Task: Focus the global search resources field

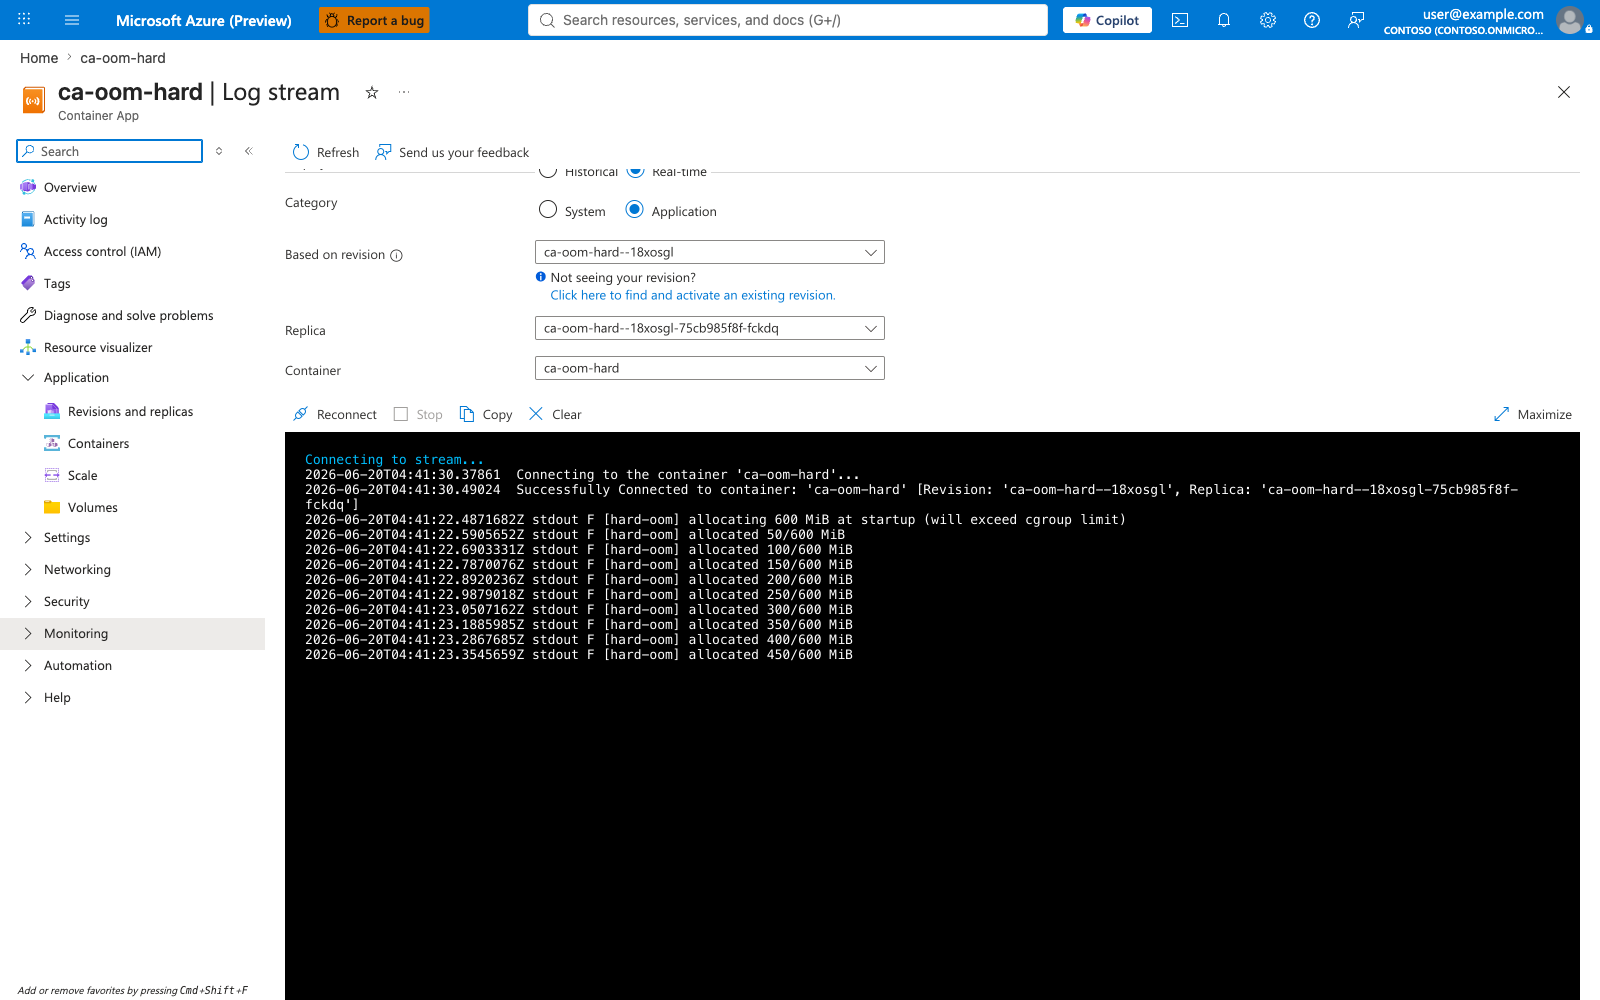Action: (788, 20)
